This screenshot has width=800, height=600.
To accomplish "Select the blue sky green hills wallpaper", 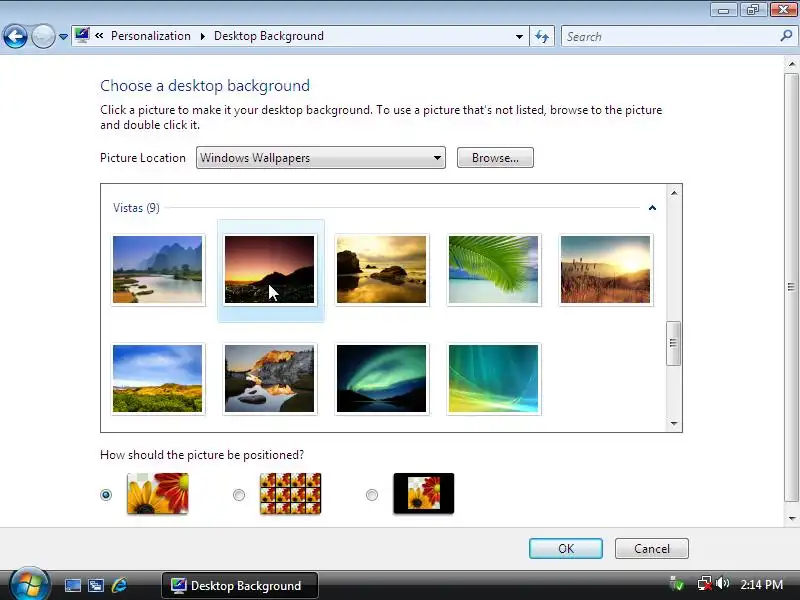I will point(158,379).
